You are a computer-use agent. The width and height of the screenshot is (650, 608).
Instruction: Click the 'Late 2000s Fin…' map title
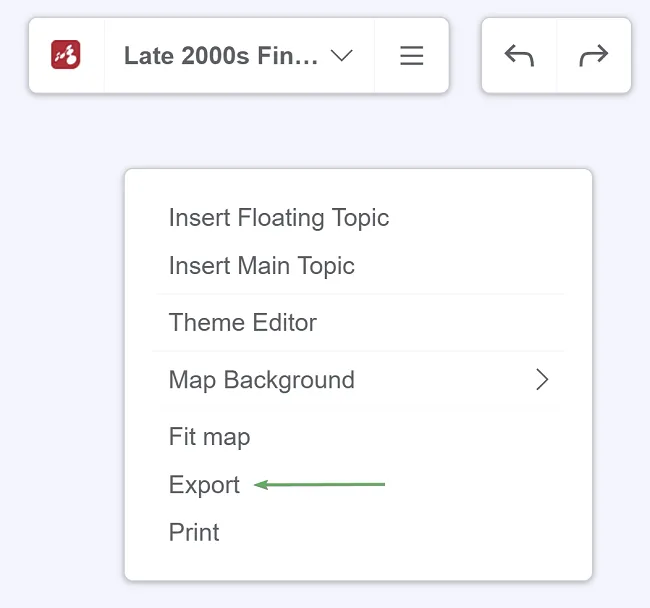coord(221,56)
